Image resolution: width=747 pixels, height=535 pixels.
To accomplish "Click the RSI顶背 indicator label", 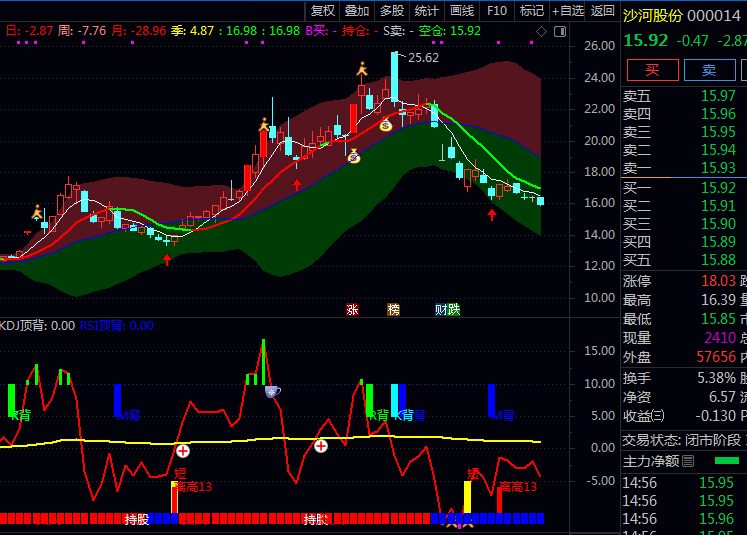I will click(x=116, y=326).
